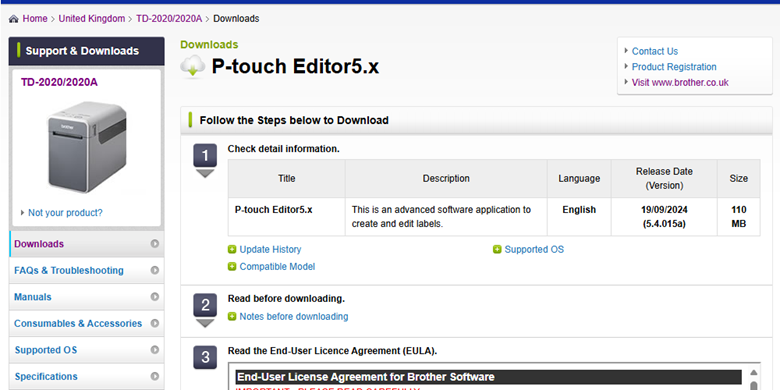
Task: Click the EULA scrollbar up arrow
Action: point(754,373)
